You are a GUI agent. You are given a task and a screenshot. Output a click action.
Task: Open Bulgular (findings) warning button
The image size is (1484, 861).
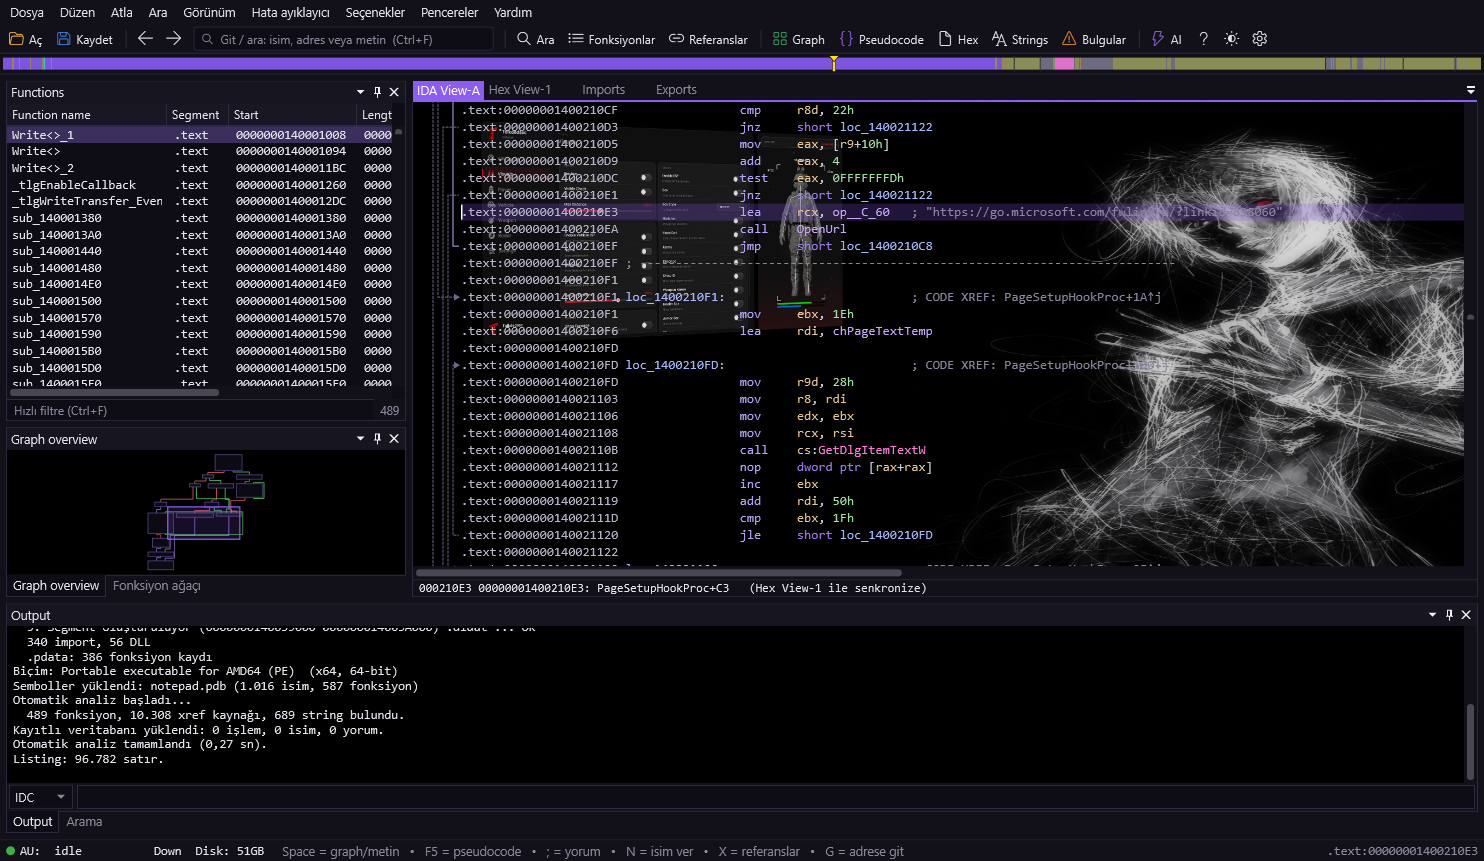pos(1094,39)
